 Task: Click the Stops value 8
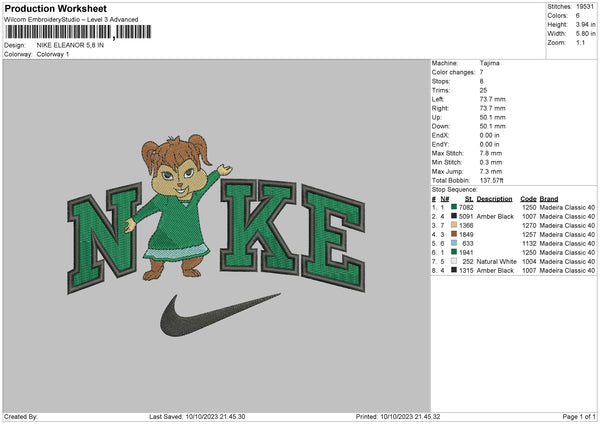481,81
